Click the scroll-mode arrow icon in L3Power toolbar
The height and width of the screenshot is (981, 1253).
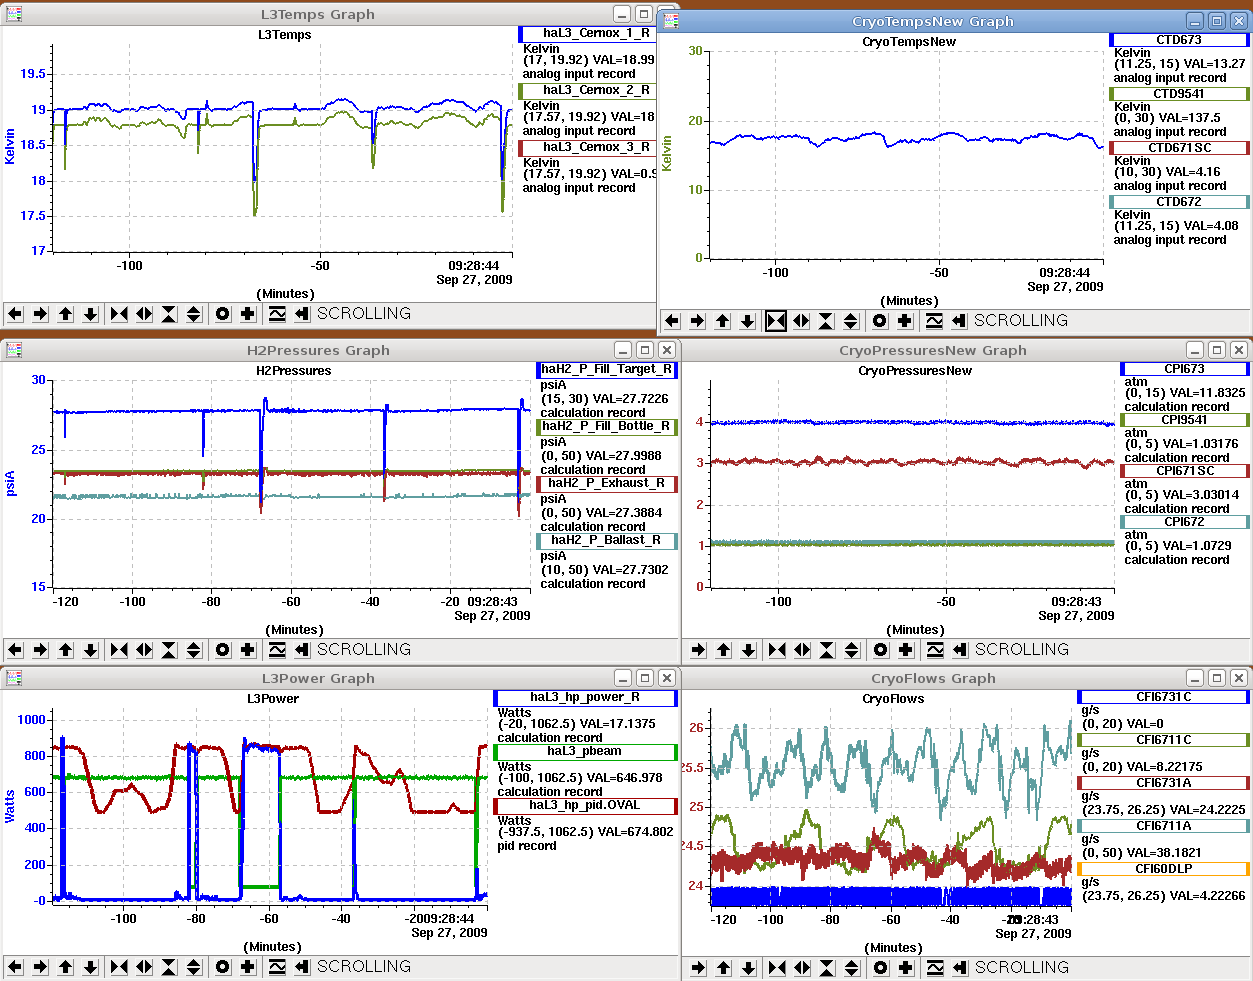[x=302, y=967]
